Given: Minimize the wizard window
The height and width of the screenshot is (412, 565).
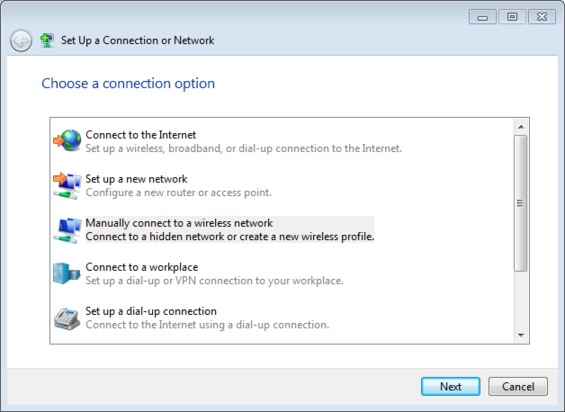Looking at the screenshot, I should tap(482, 17).
